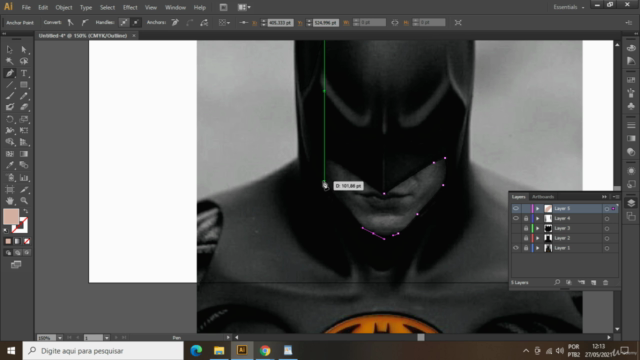
Task: Unlock Layer 4 lock icon
Action: click(x=526, y=218)
